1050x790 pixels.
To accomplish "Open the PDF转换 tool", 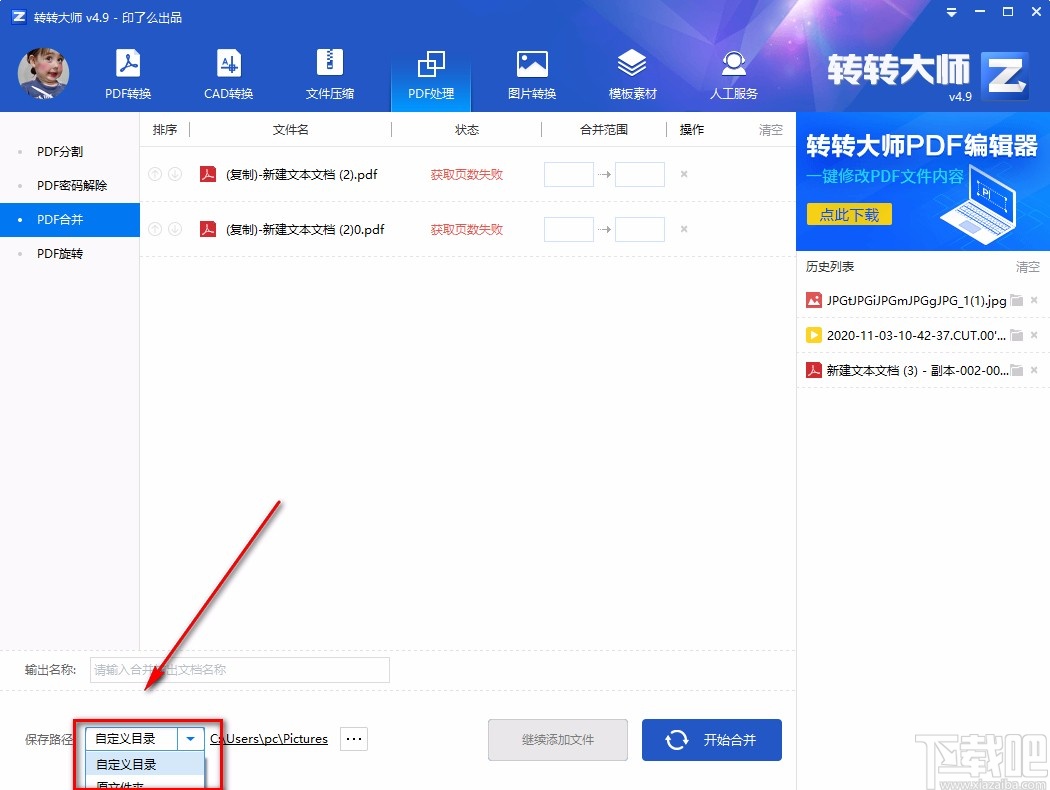I will [x=127, y=73].
